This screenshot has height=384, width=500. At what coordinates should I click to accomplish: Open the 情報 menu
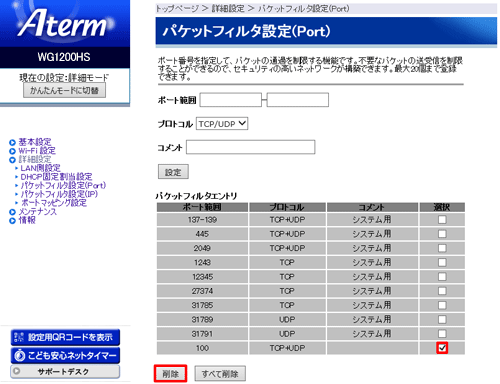27,220
